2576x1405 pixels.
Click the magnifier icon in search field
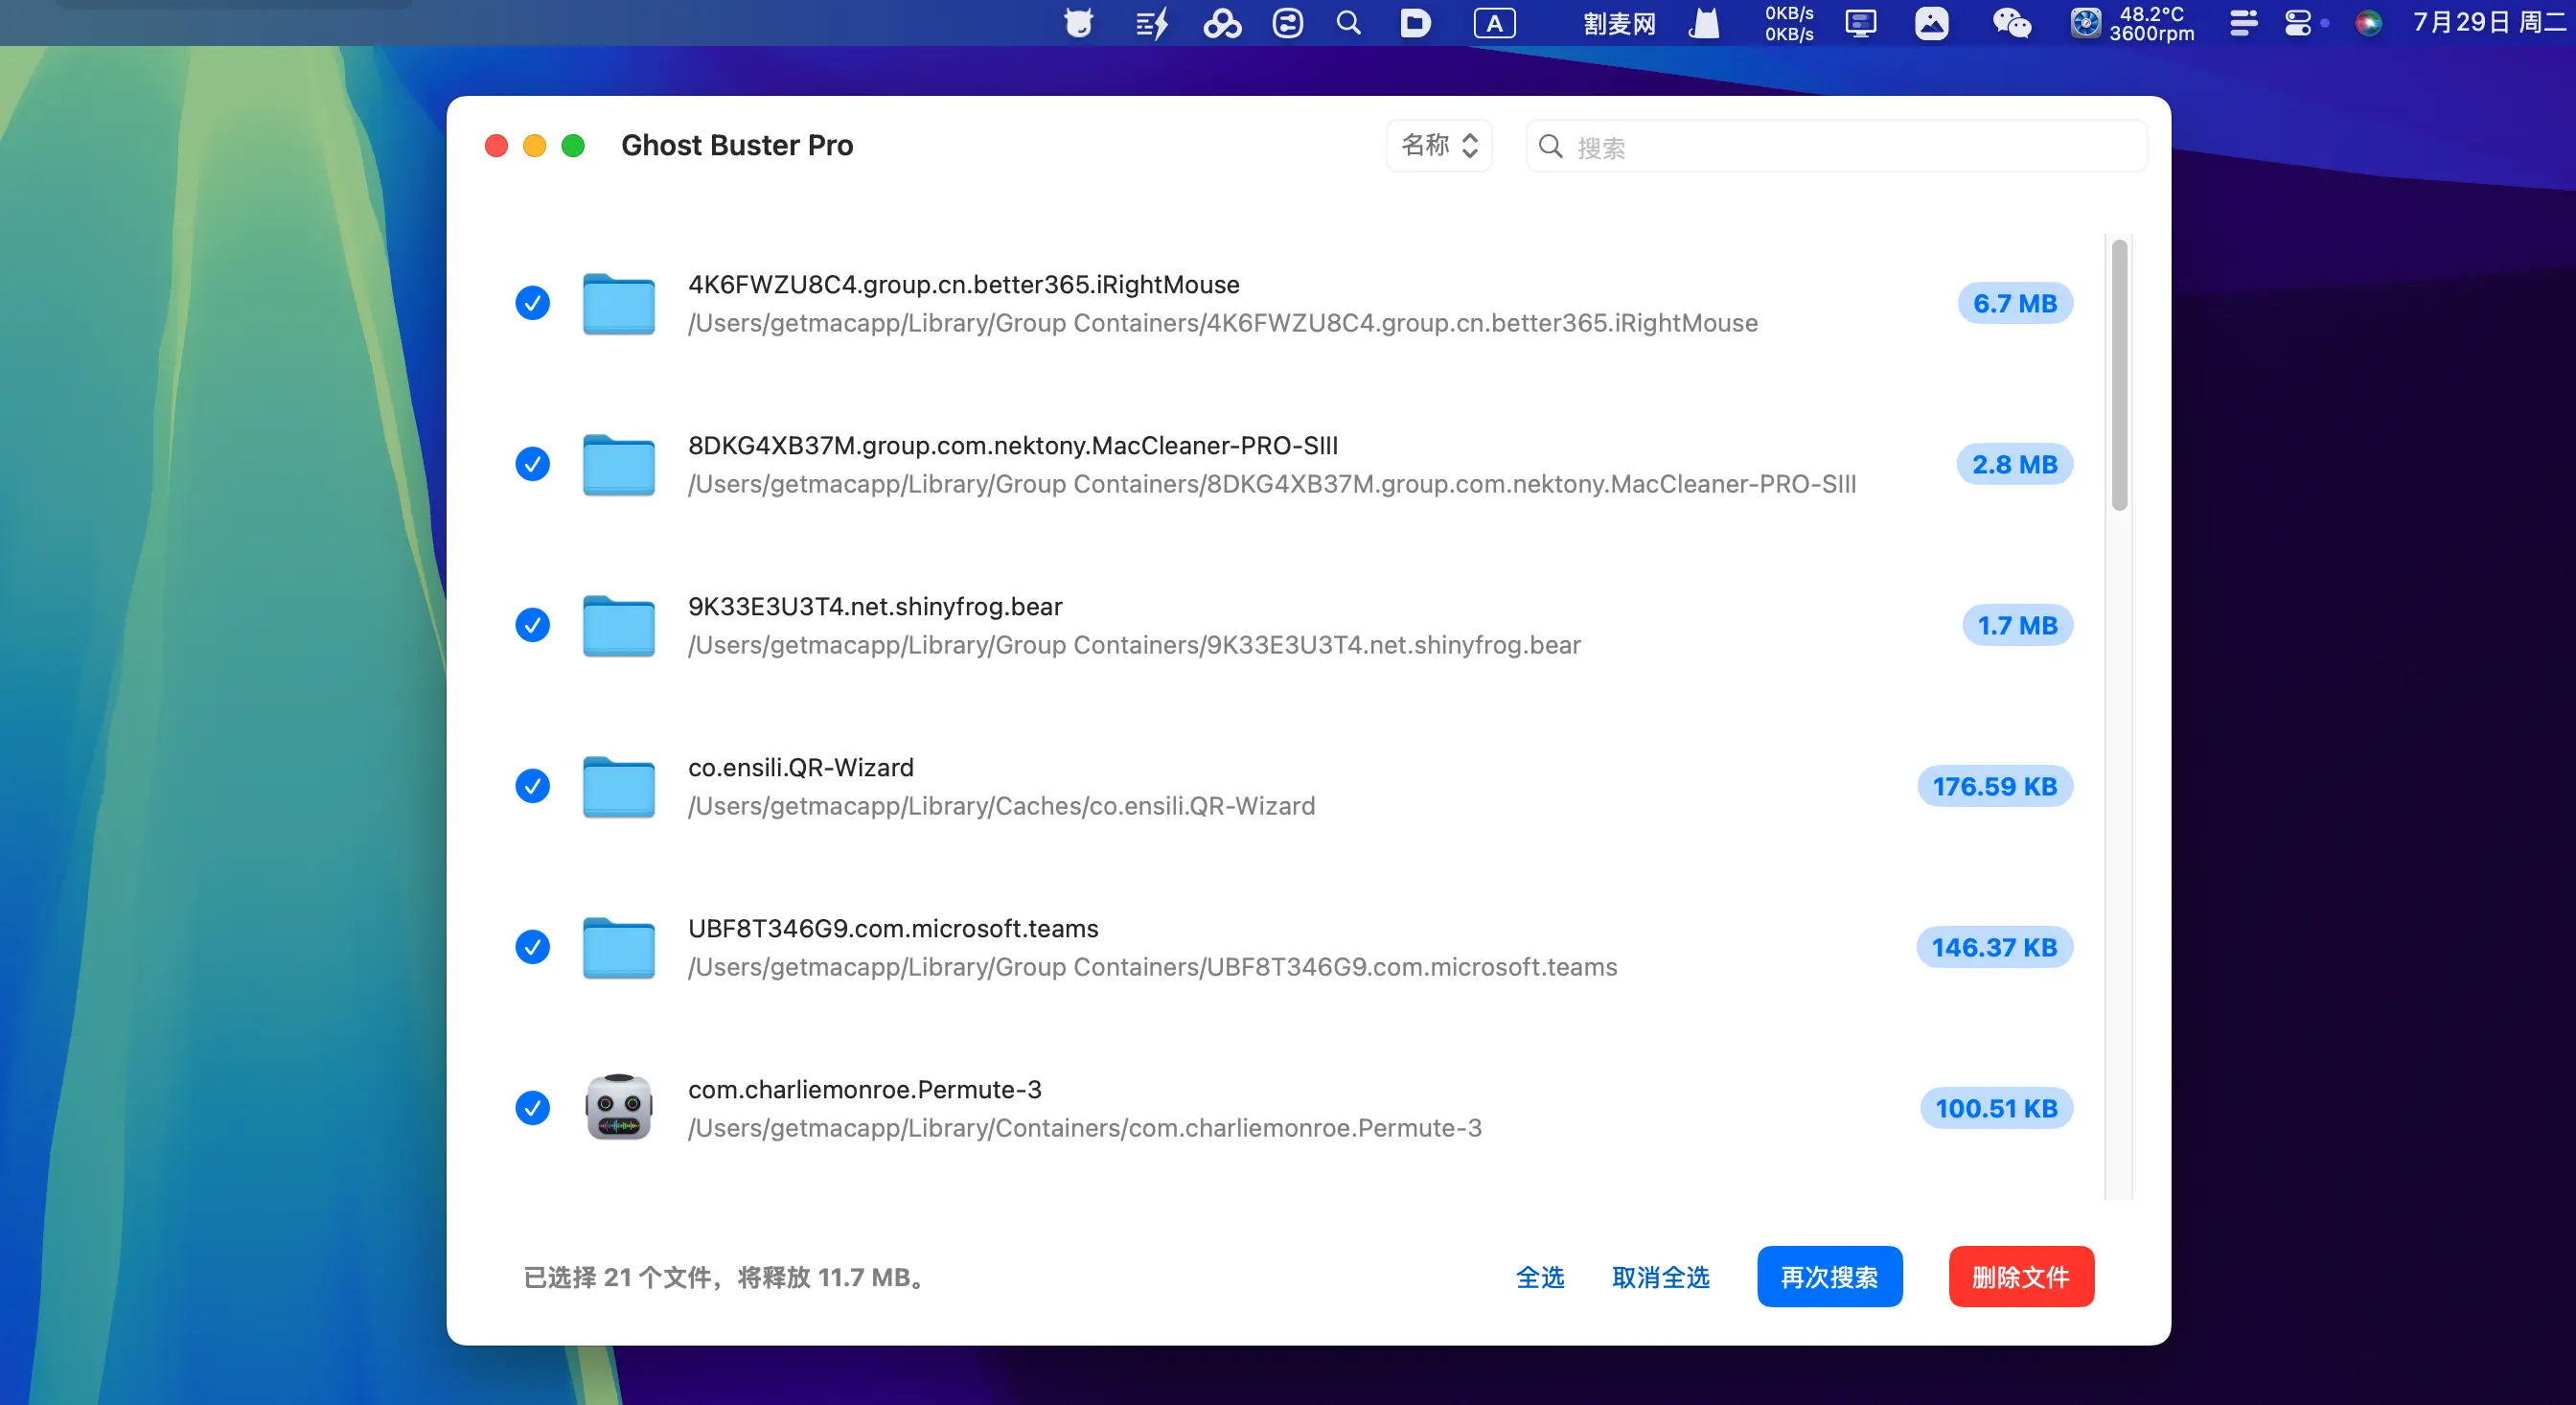pos(1550,147)
